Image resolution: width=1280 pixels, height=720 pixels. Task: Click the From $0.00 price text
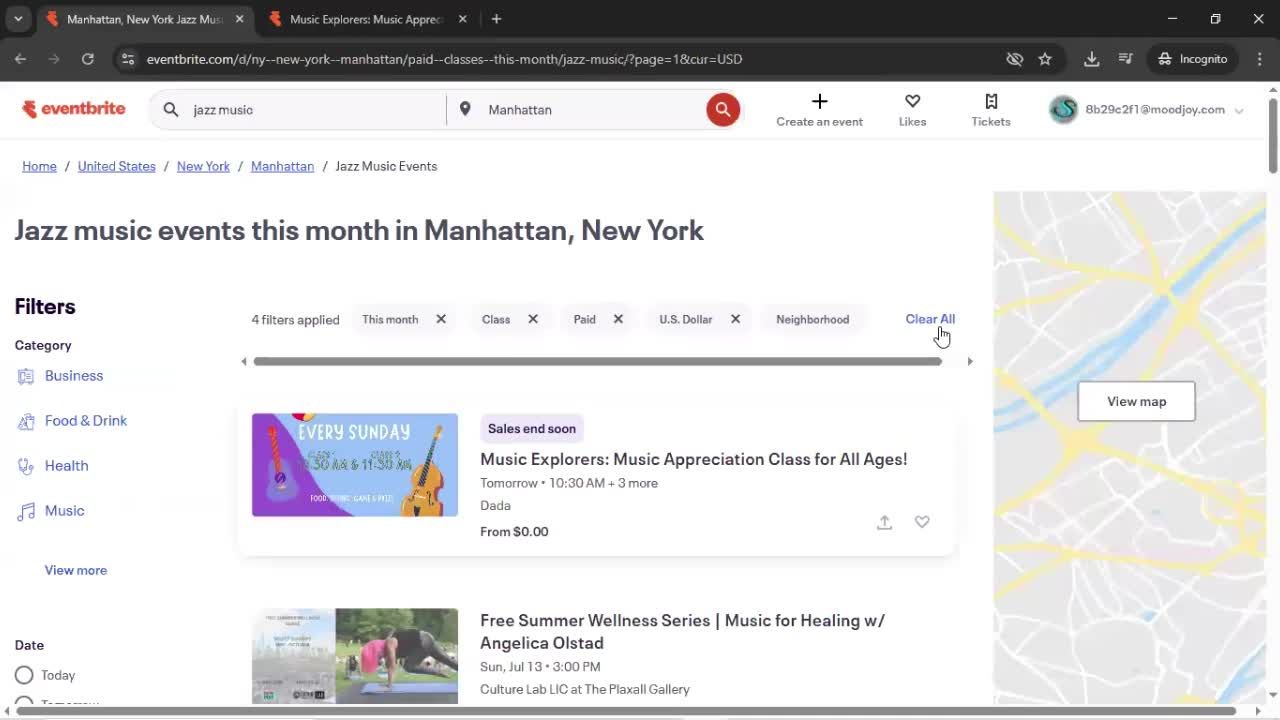pos(514,532)
